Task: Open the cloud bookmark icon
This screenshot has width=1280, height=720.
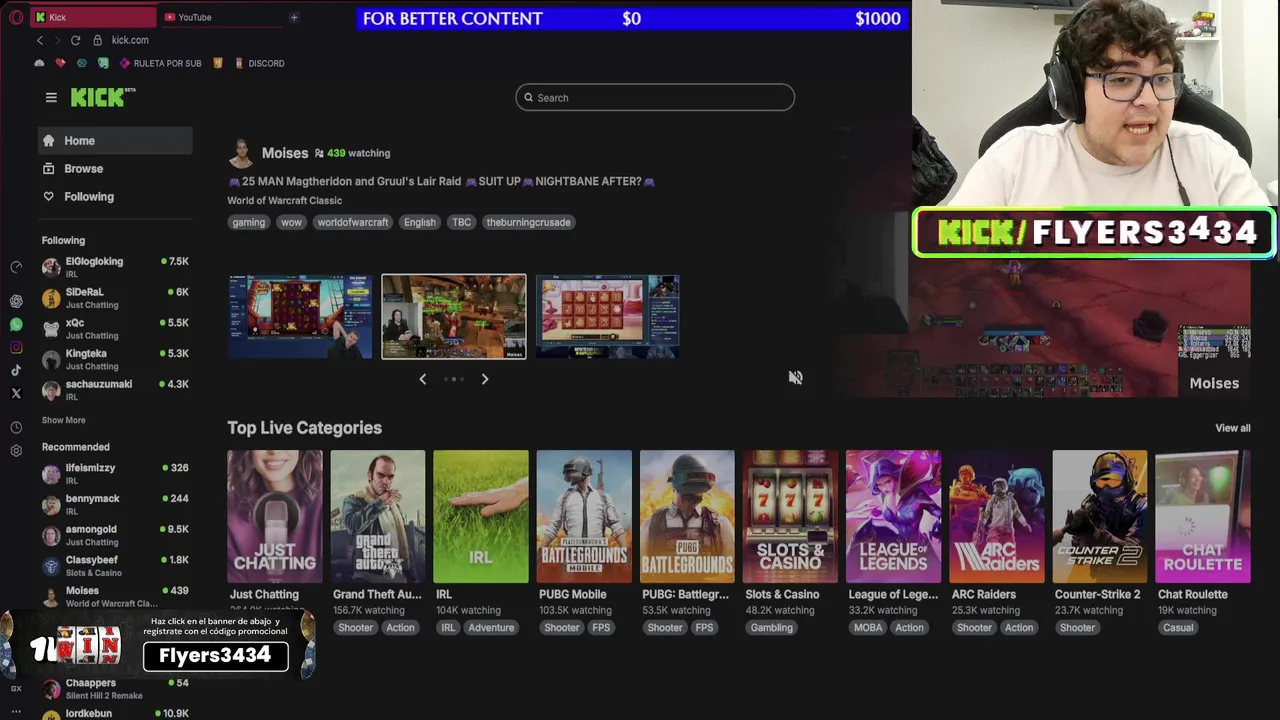Action: click(x=39, y=63)
